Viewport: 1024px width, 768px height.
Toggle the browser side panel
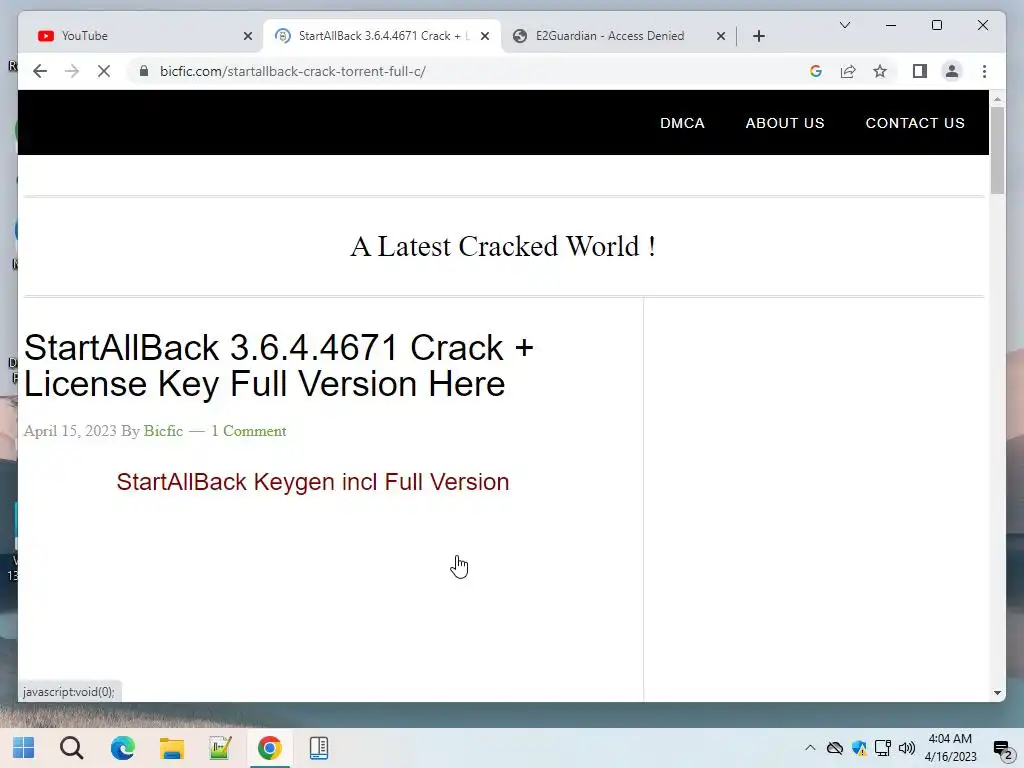point(920,71)
